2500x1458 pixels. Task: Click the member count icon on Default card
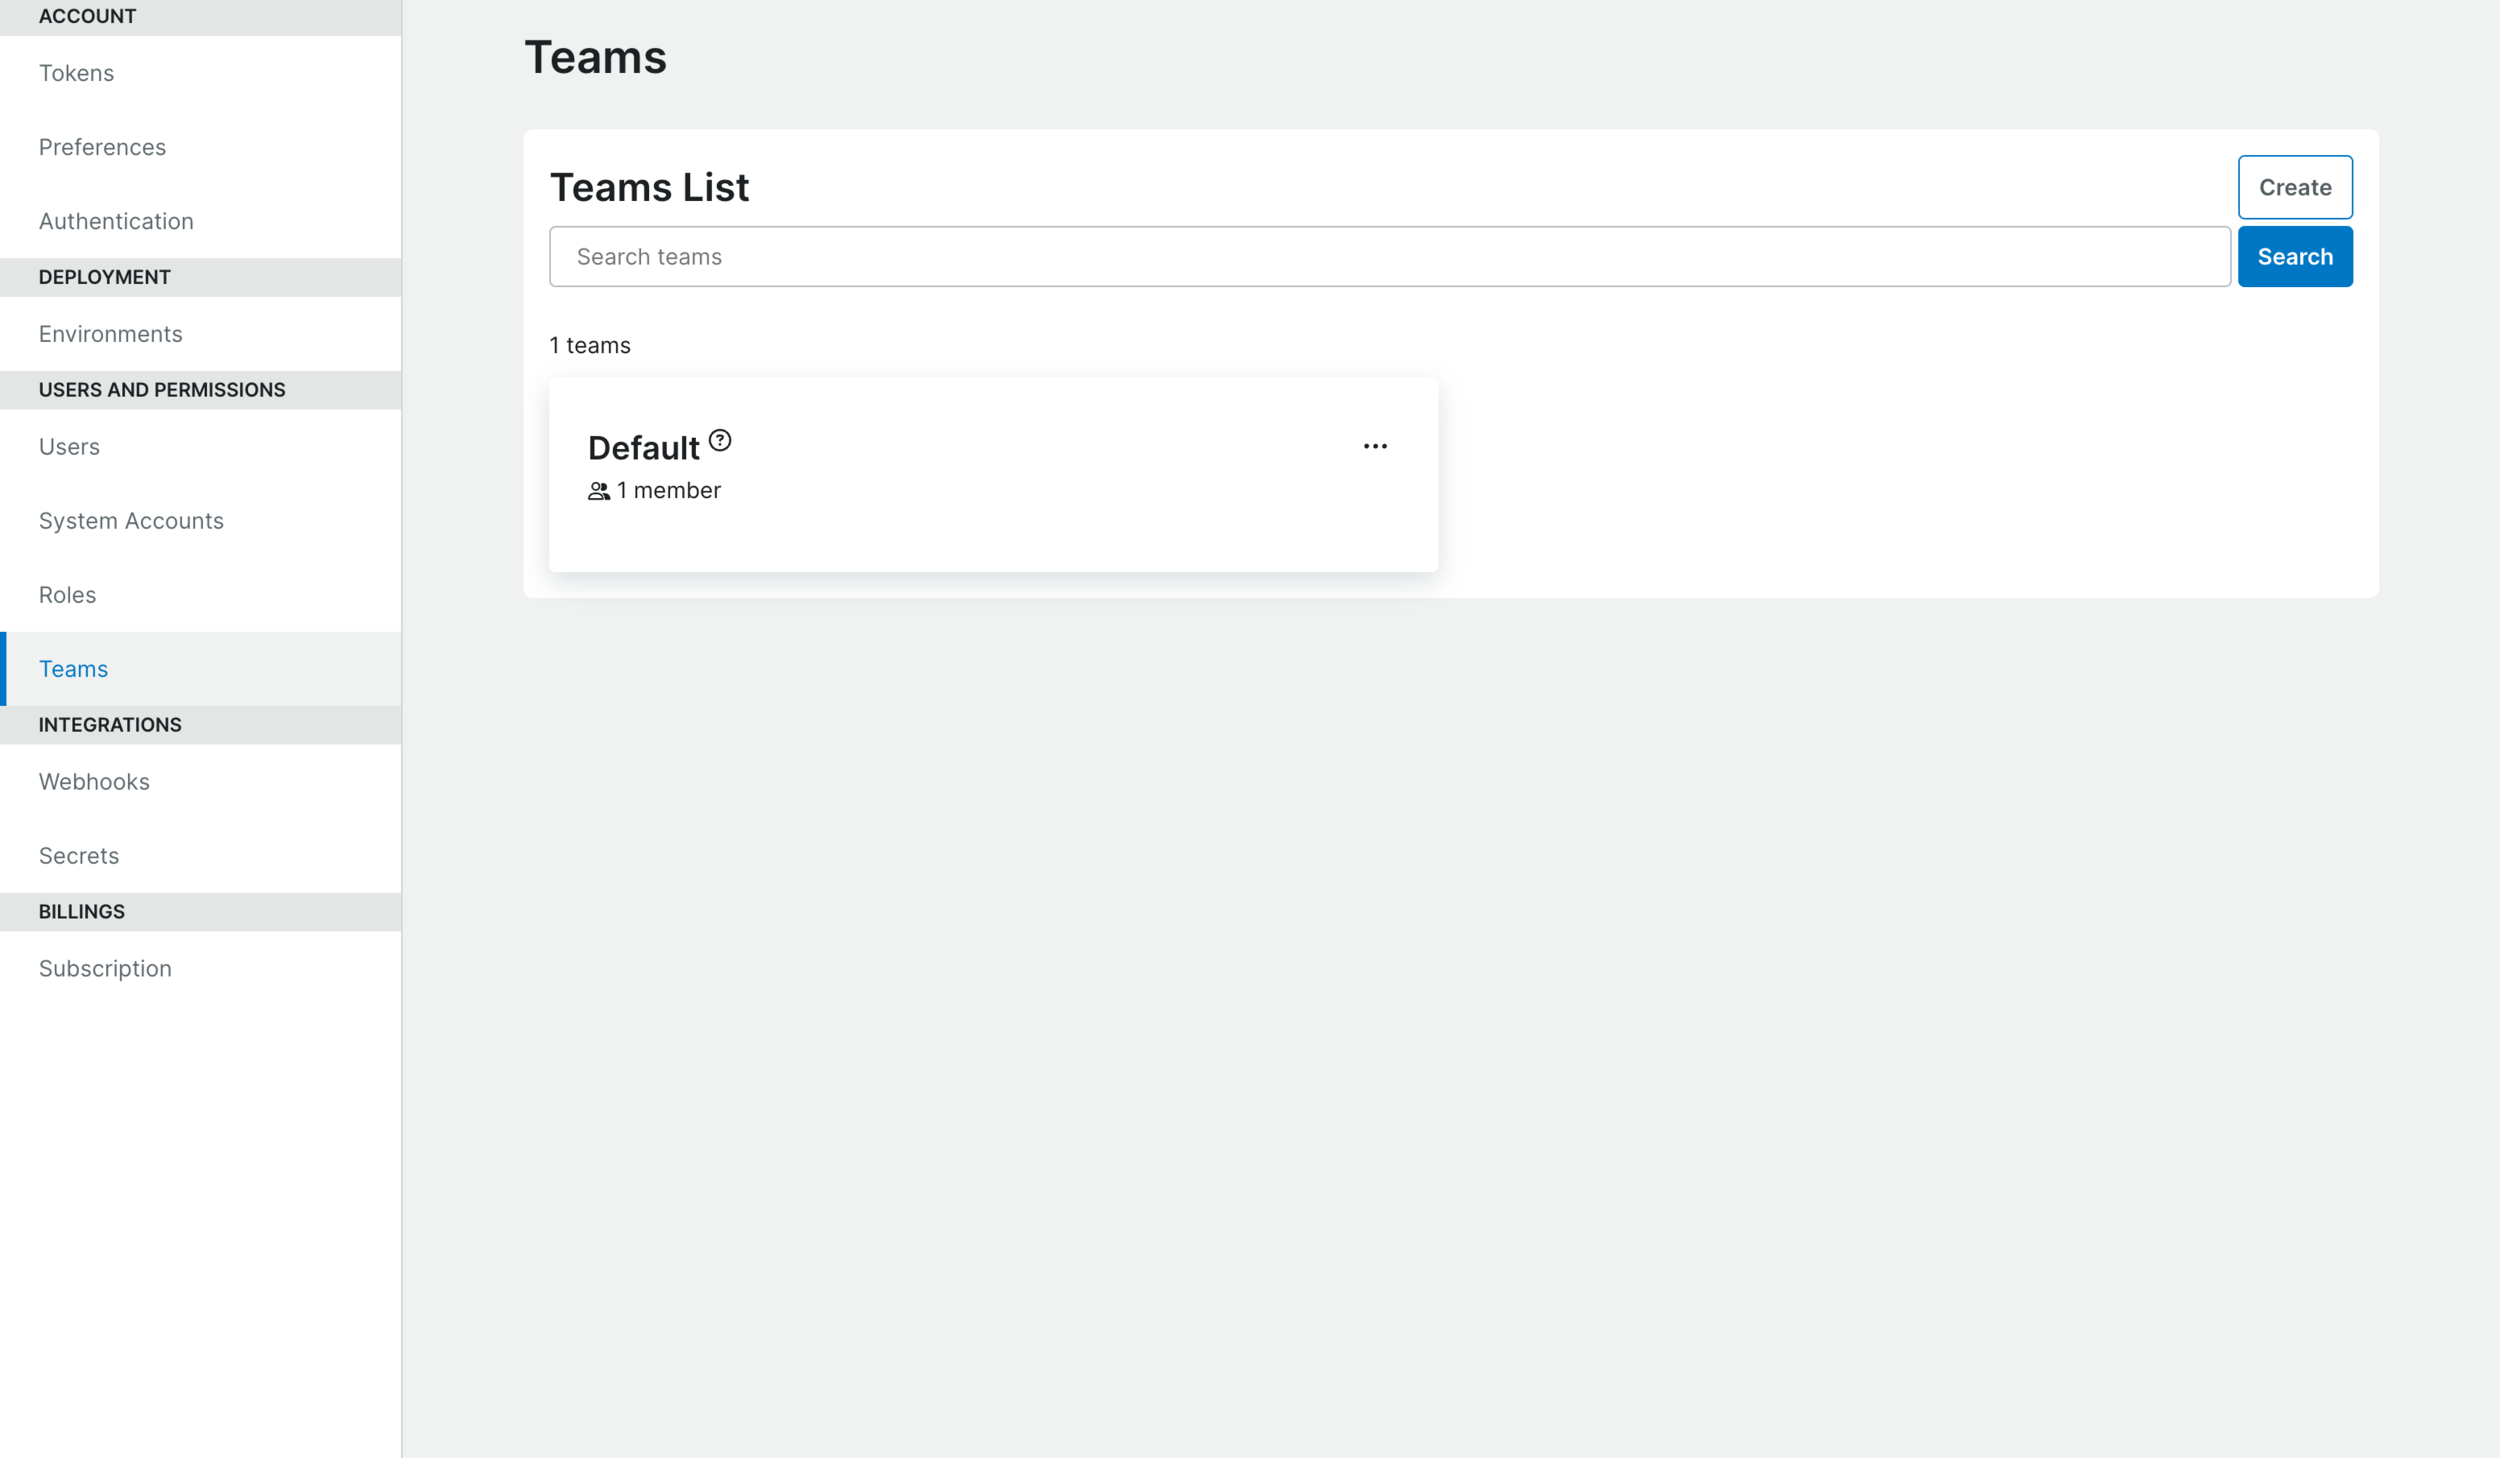click(x=600, y=490)
